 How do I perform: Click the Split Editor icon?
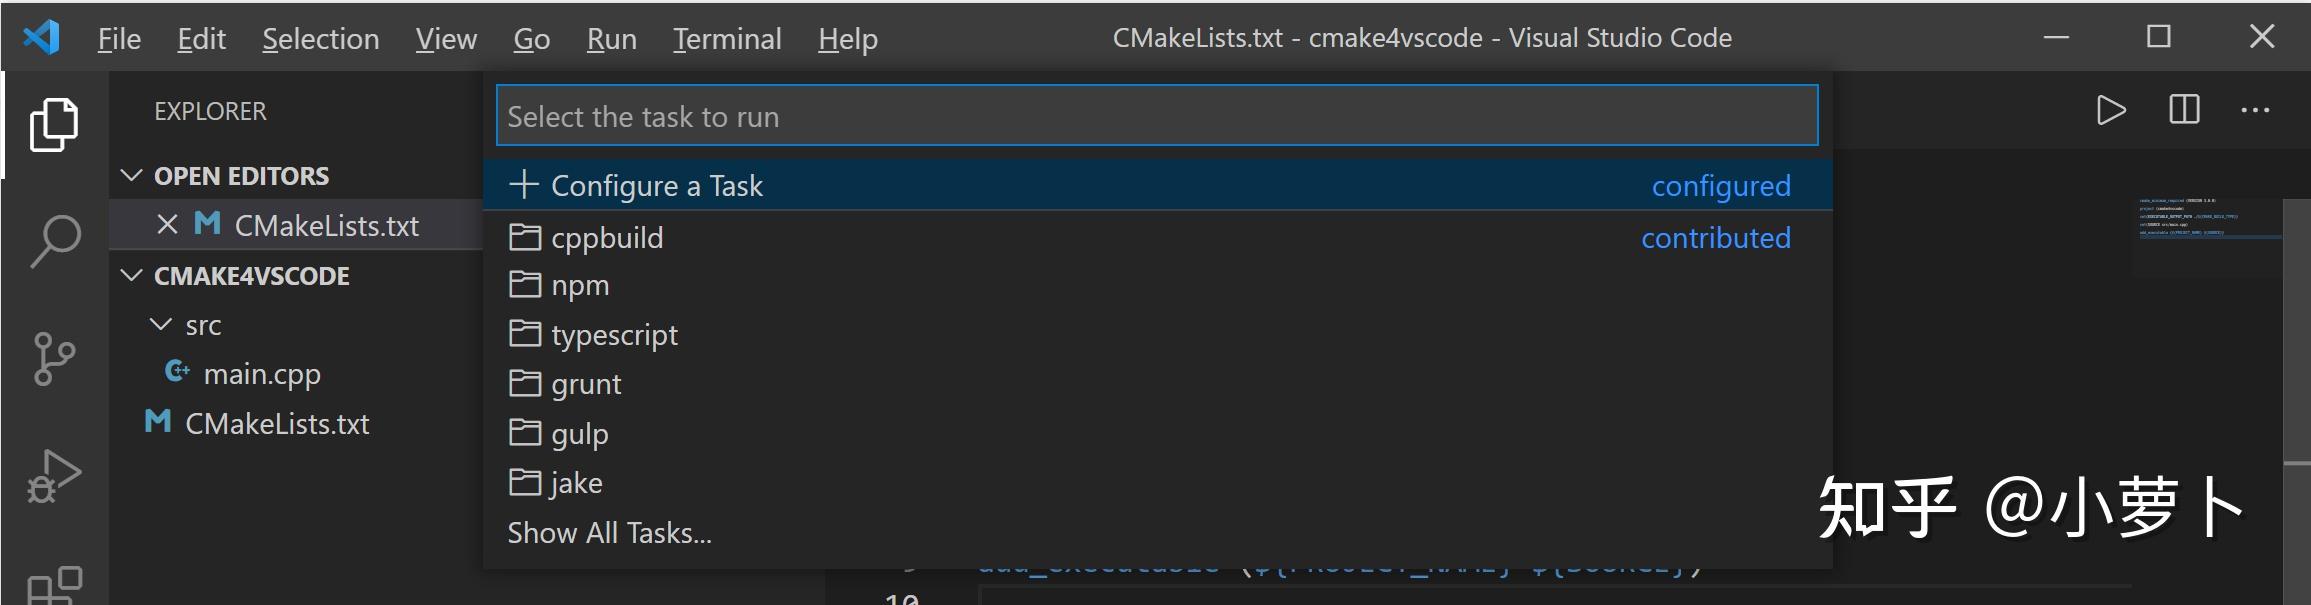click(2185, 111)
